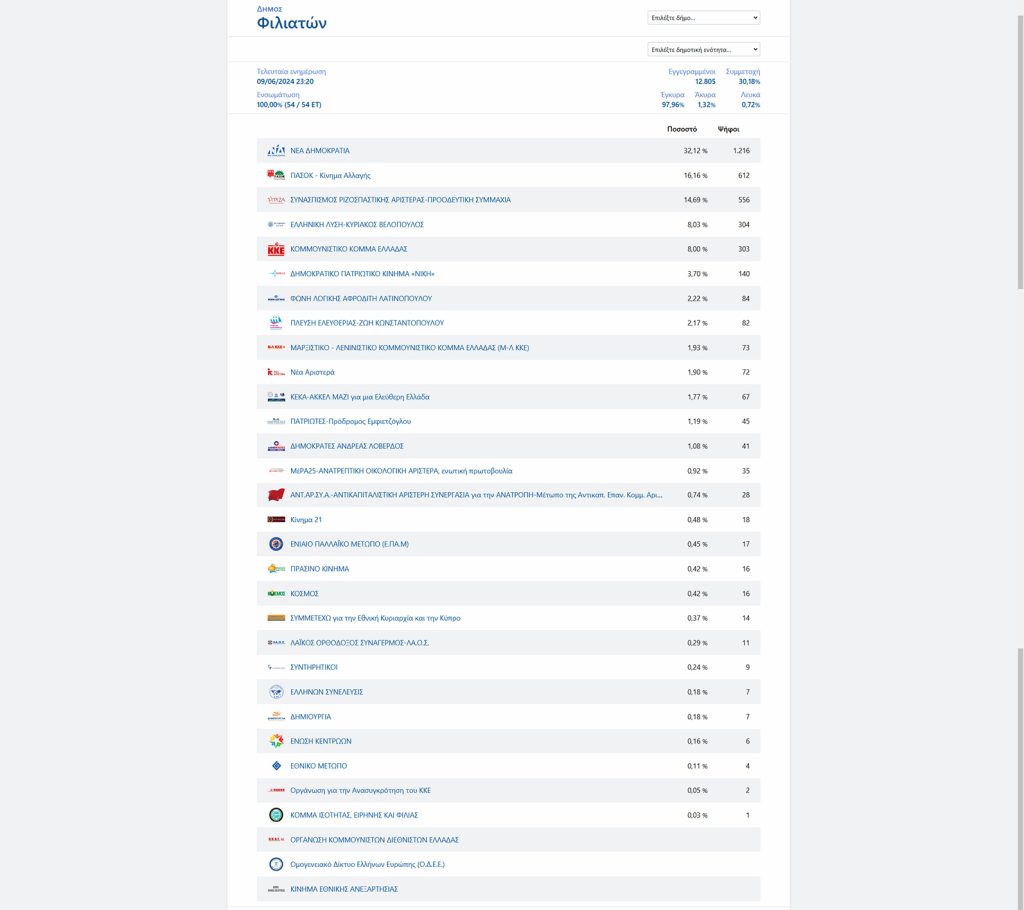Click the ΠΡΑΣΙΝΟ ΚΙΝΗΜΑ logo
This screenshot has width=1024, height=910.
[x=276, y=569]
